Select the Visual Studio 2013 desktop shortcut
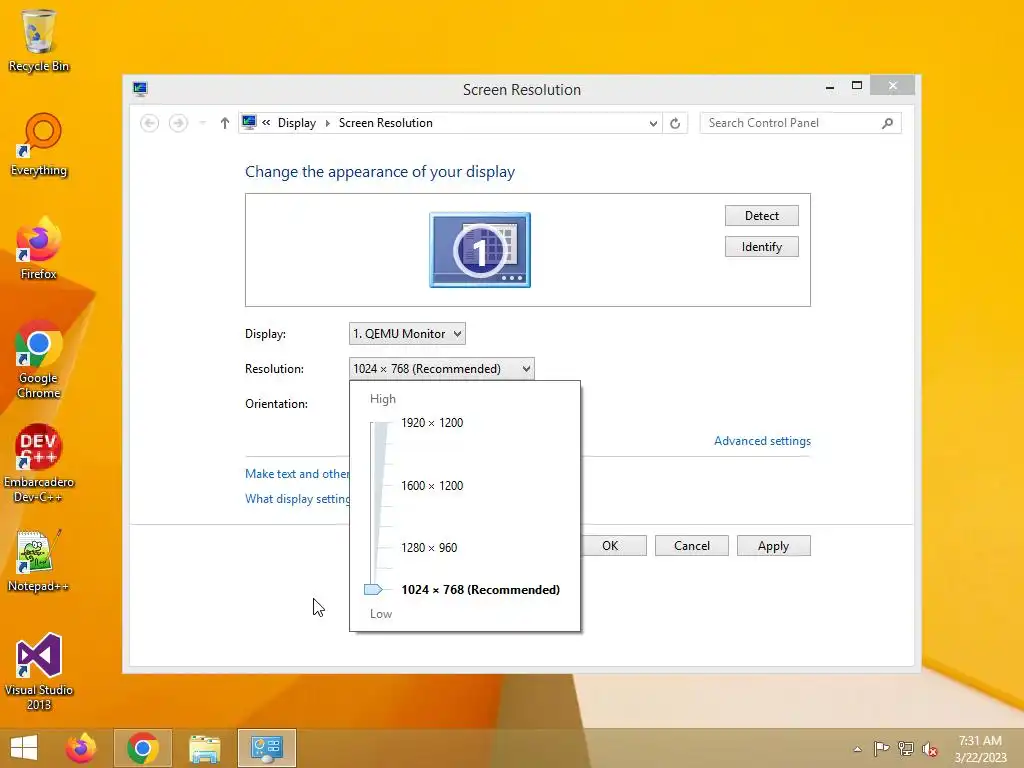 click(39, 671)
